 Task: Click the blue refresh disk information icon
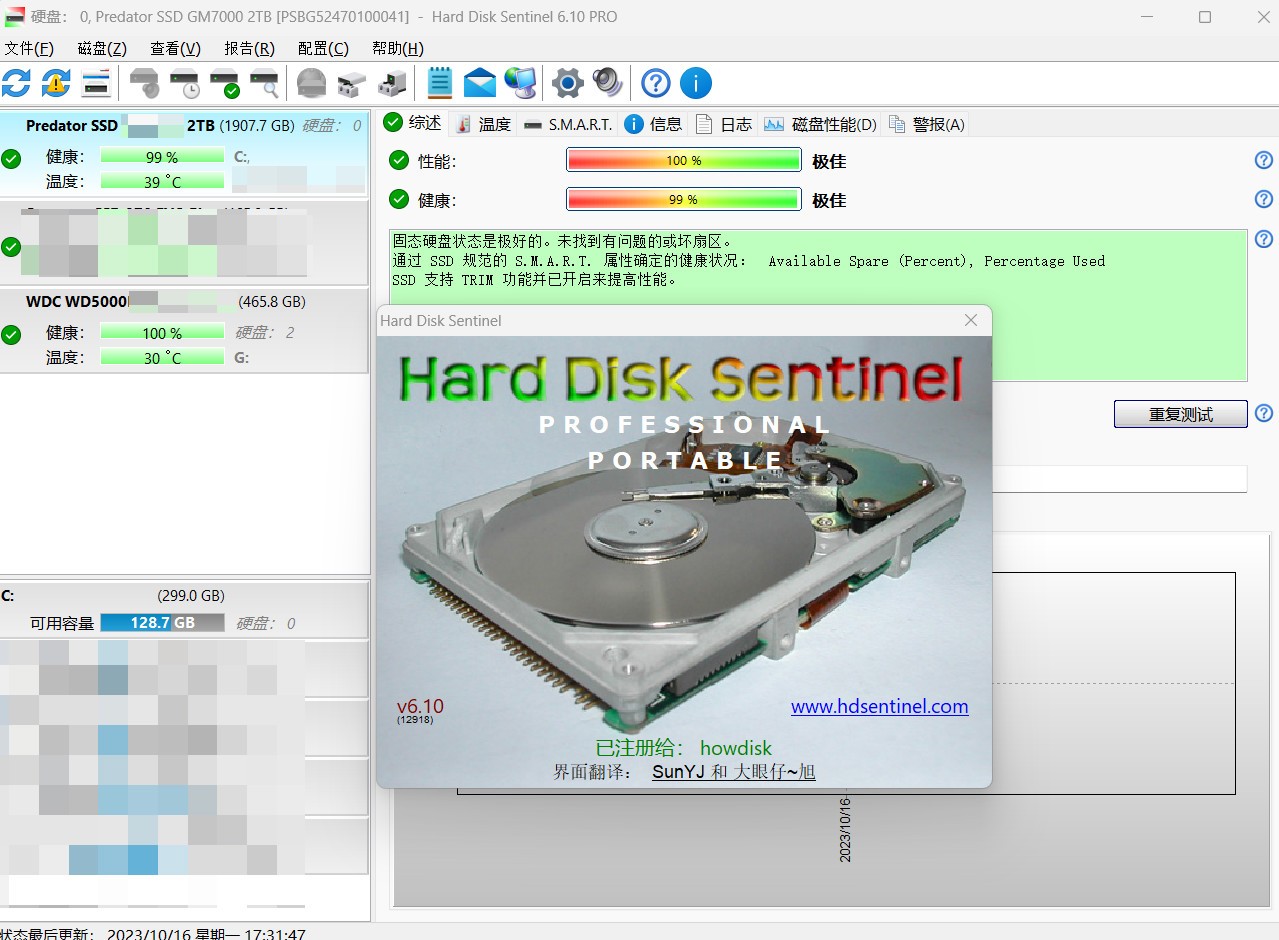tap(16, 82)
